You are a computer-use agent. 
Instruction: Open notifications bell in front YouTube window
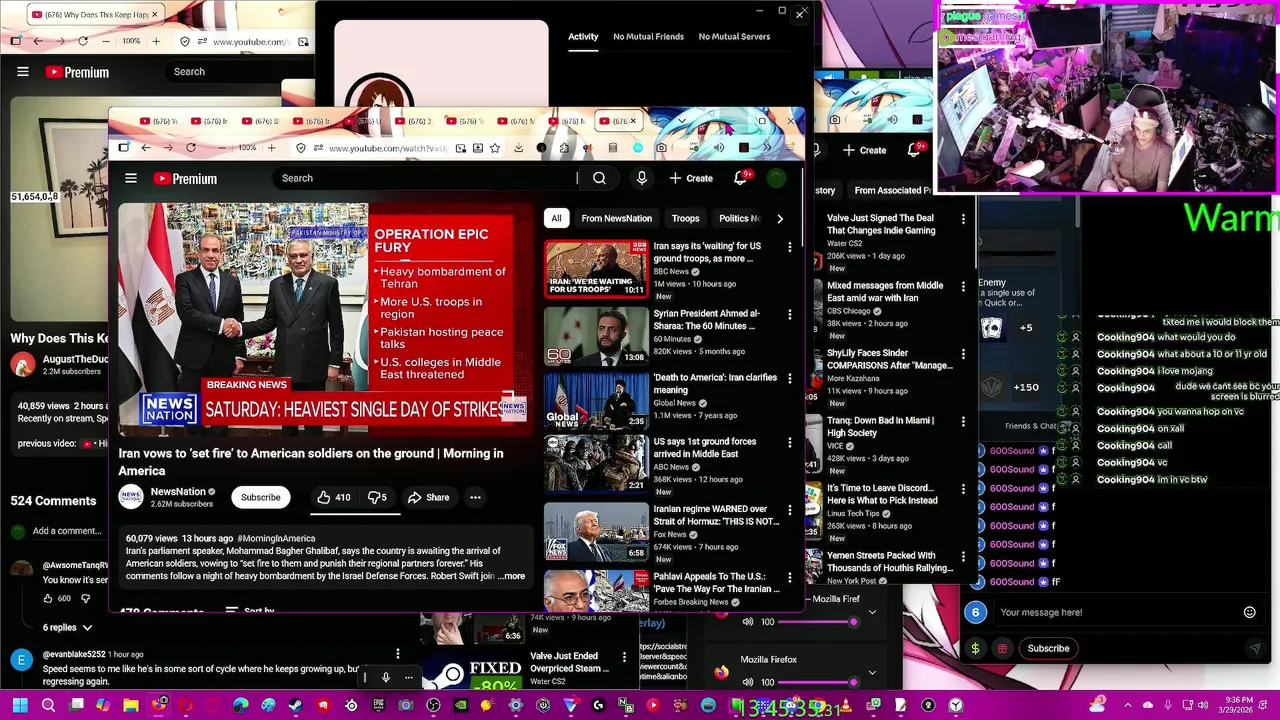point(741,178)
